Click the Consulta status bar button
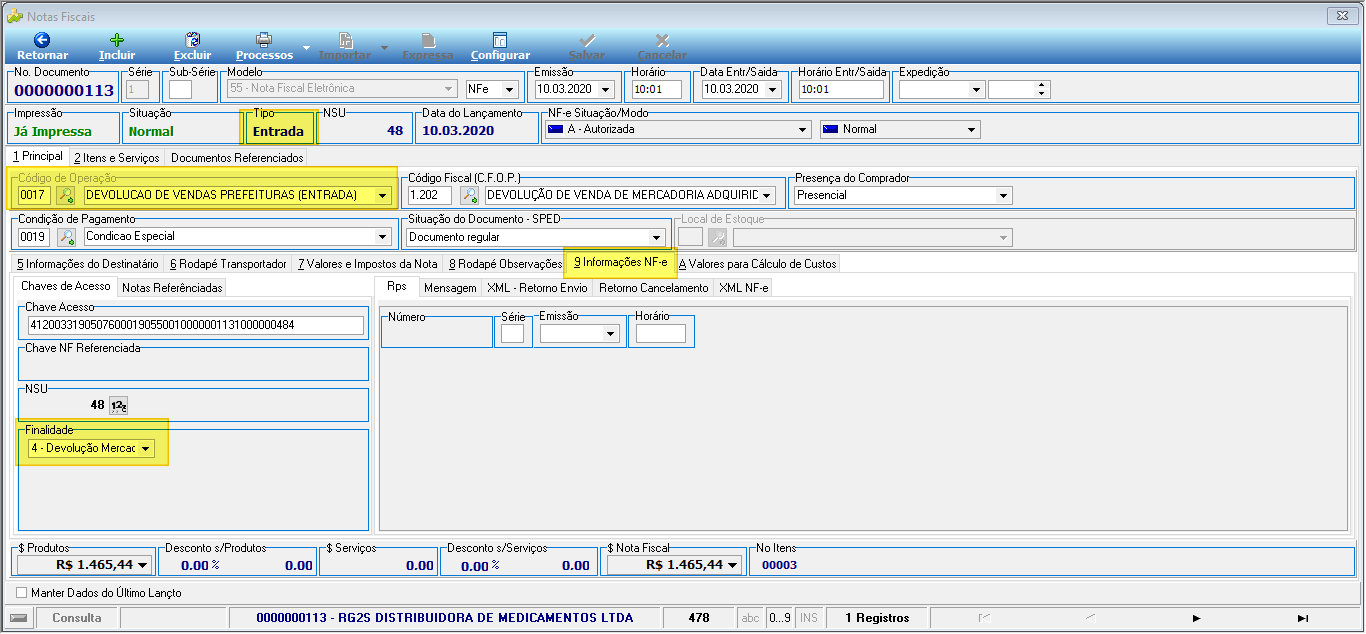Image resolution: width=1366 pixels, height=634 pixels. pyautogui.click(x=76, y=618)
